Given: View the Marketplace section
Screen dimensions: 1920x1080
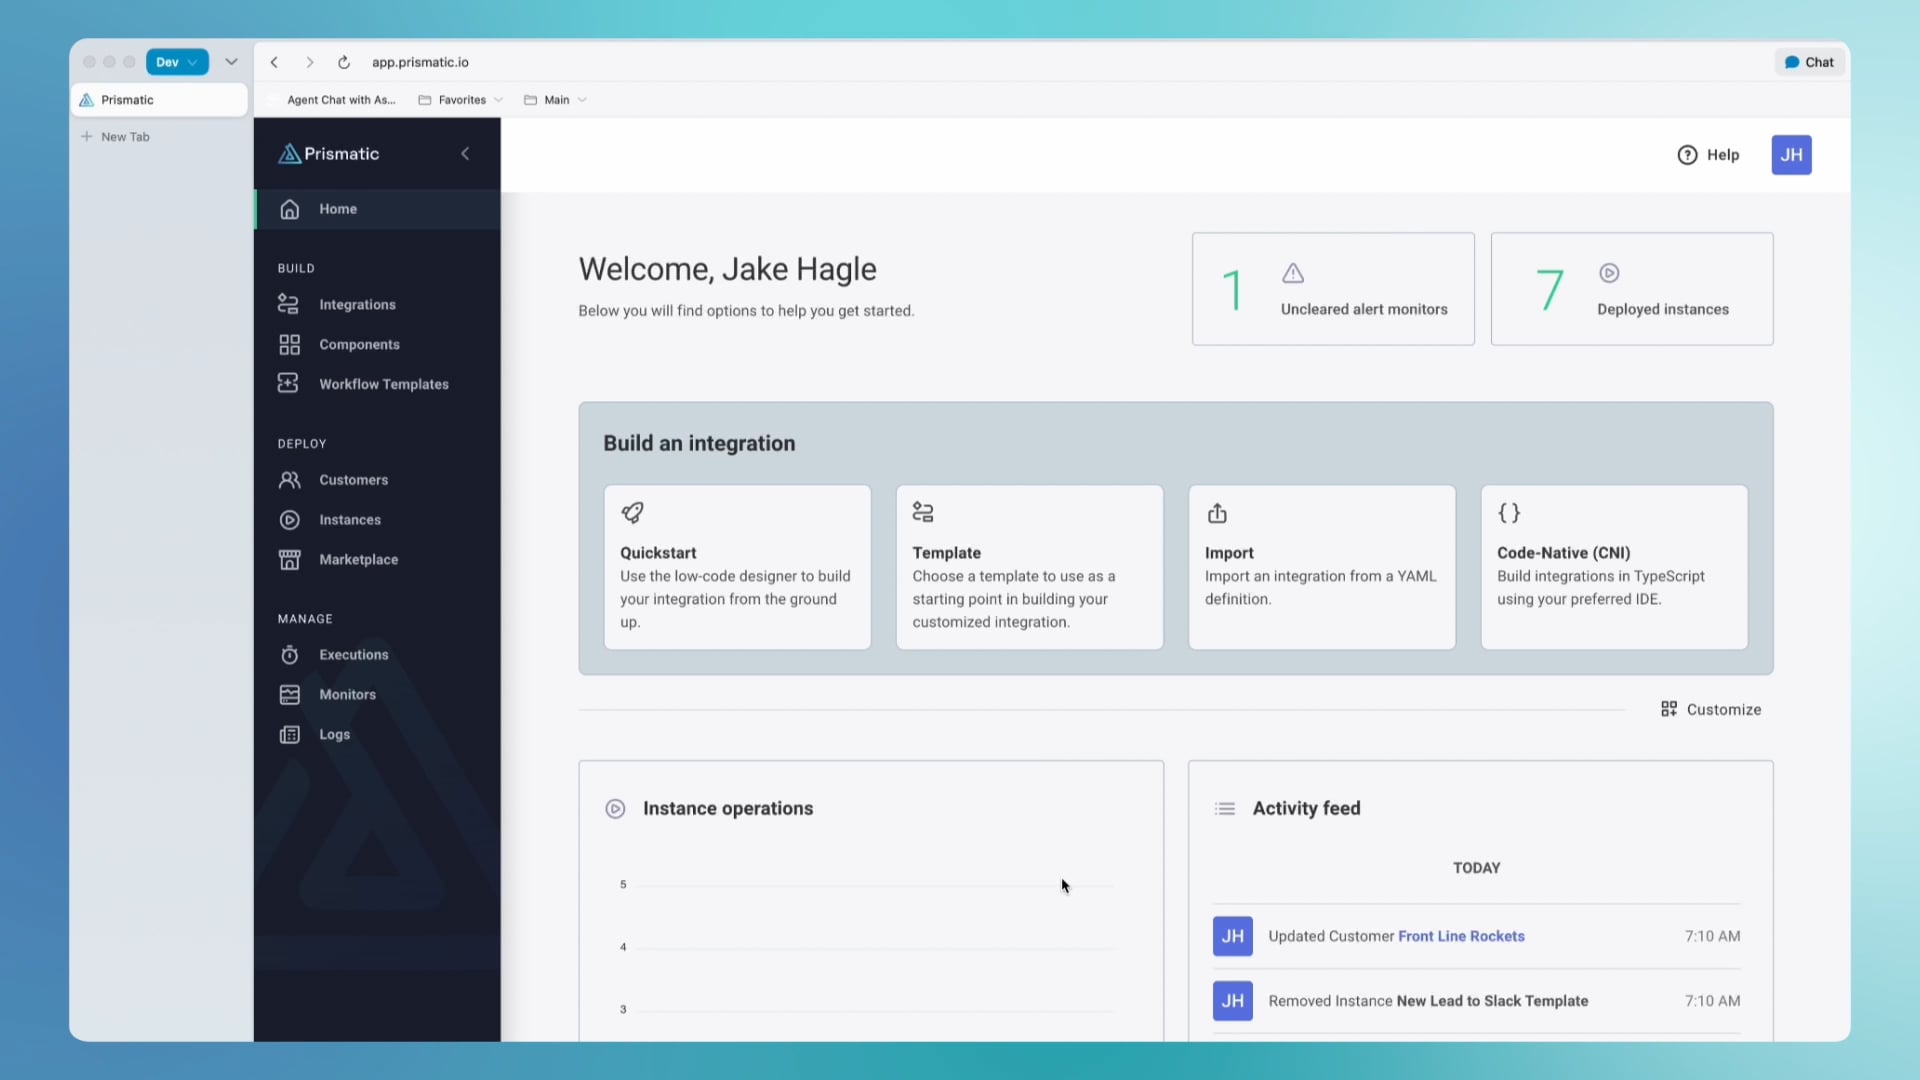Looking at the screenshot, I should tap(358, 559).
